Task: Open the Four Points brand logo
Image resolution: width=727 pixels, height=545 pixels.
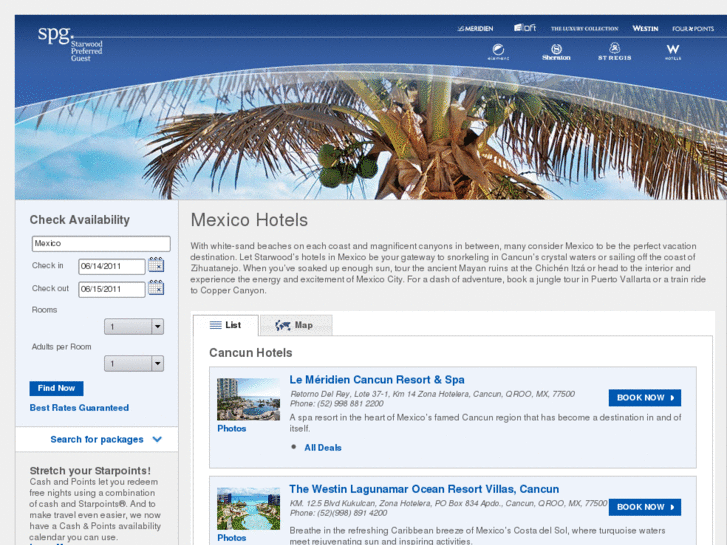Action: (x=693, y=29)
